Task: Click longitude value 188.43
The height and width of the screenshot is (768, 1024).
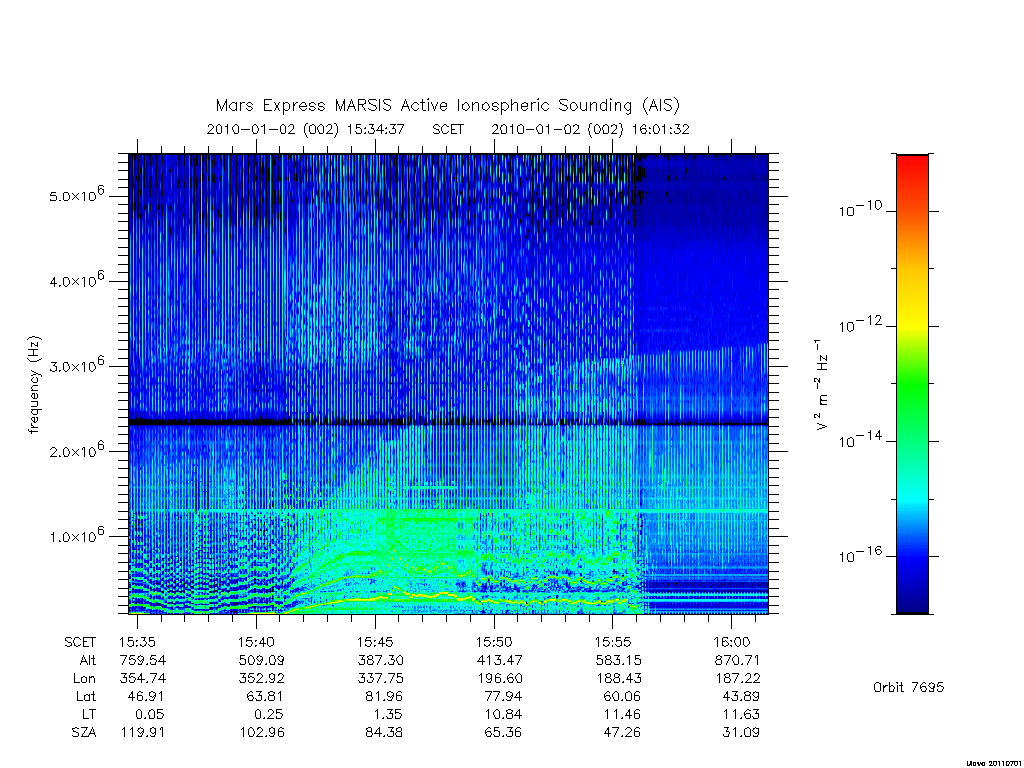Action: [618, 679]
